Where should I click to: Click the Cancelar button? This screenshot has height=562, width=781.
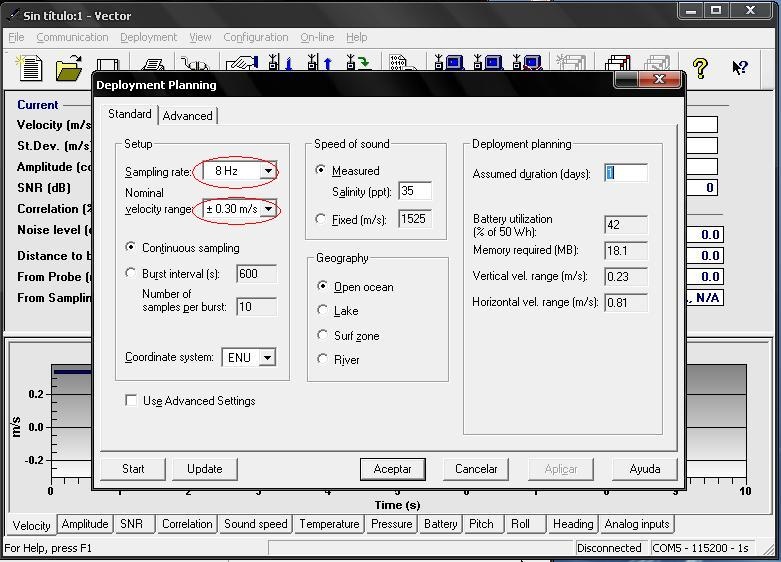coord(476,469)
